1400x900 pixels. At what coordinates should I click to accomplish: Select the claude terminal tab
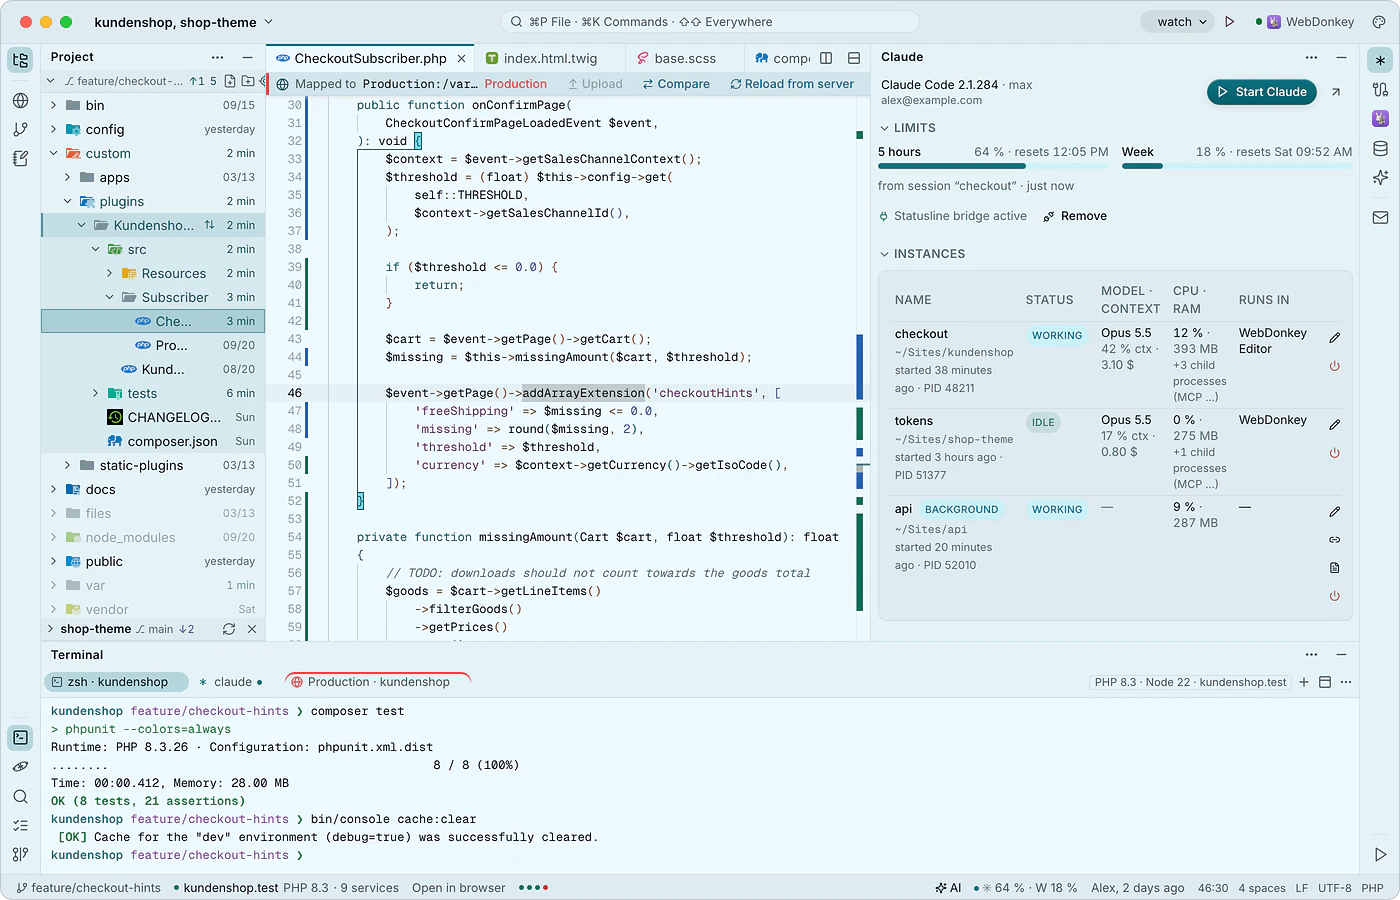click(231, 682)
